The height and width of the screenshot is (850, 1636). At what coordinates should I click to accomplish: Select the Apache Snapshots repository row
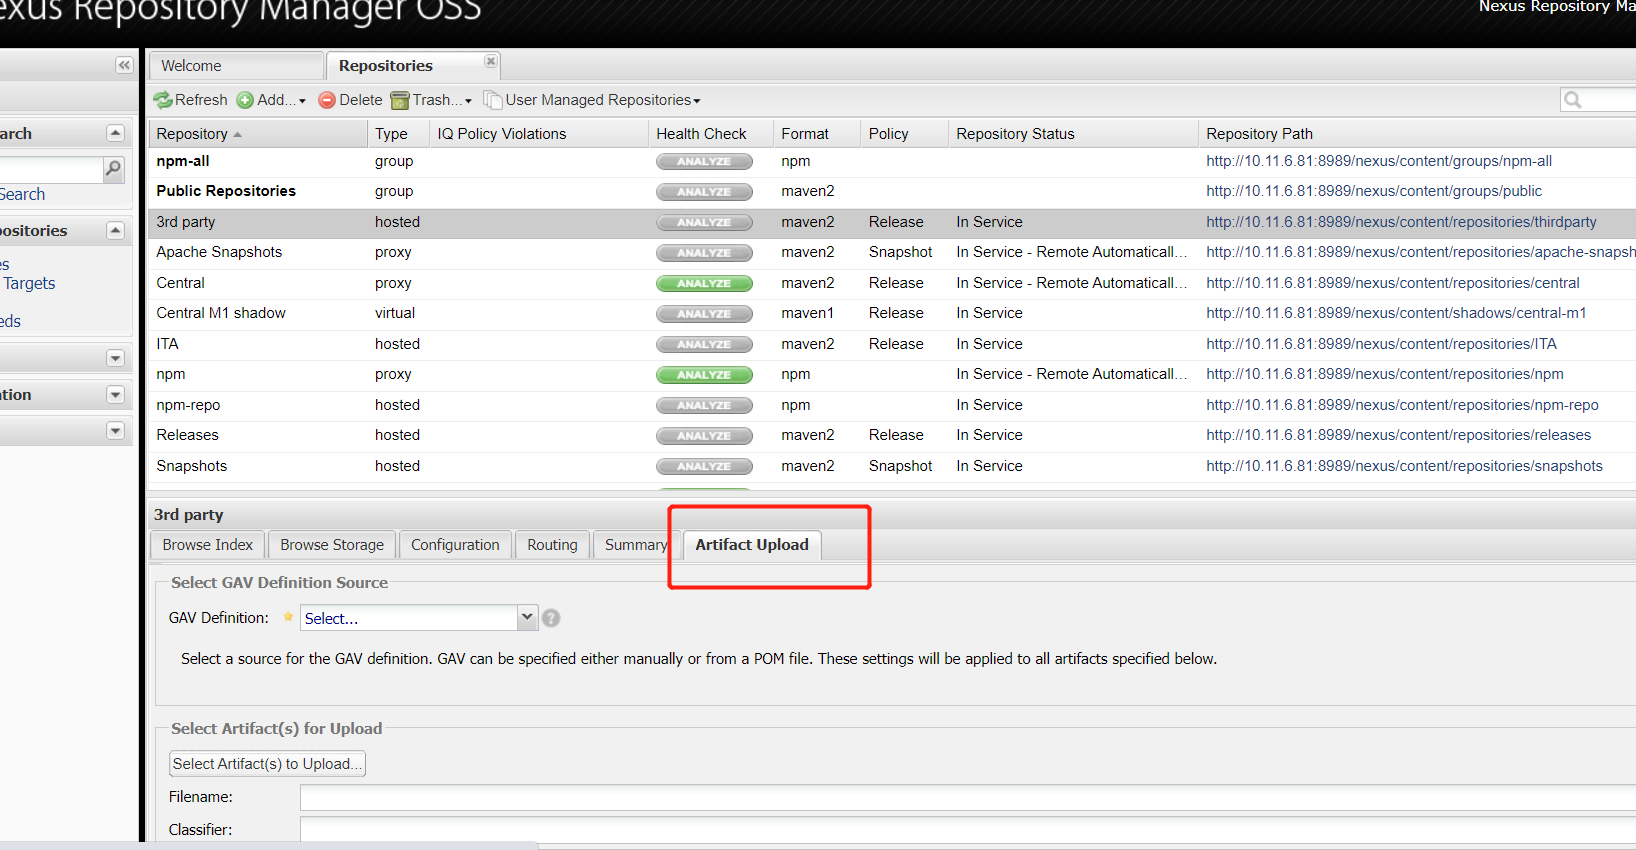tap(892, 252)
